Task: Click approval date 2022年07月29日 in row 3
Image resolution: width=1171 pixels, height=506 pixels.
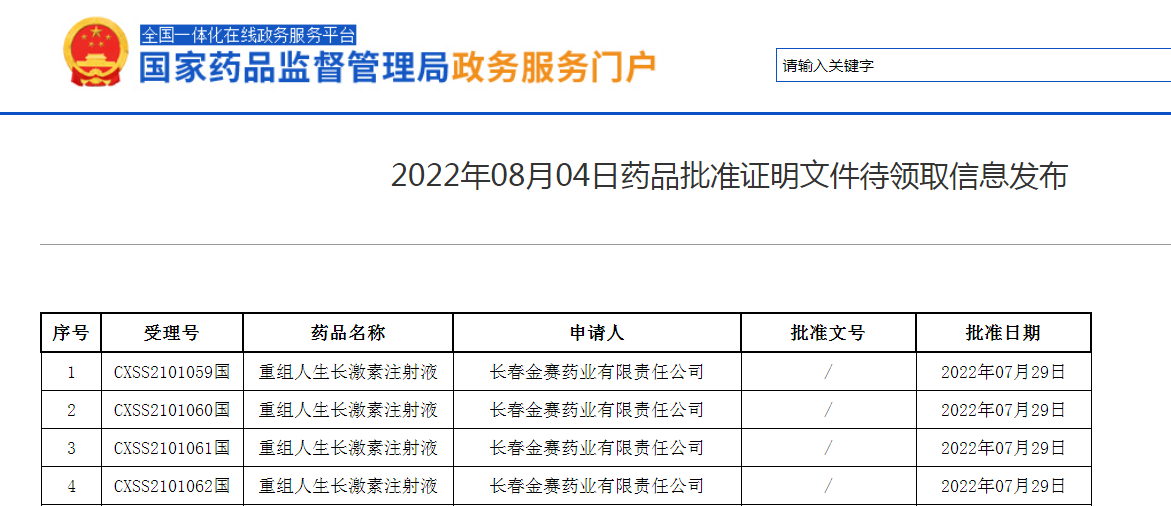Action: [1003, 448]
